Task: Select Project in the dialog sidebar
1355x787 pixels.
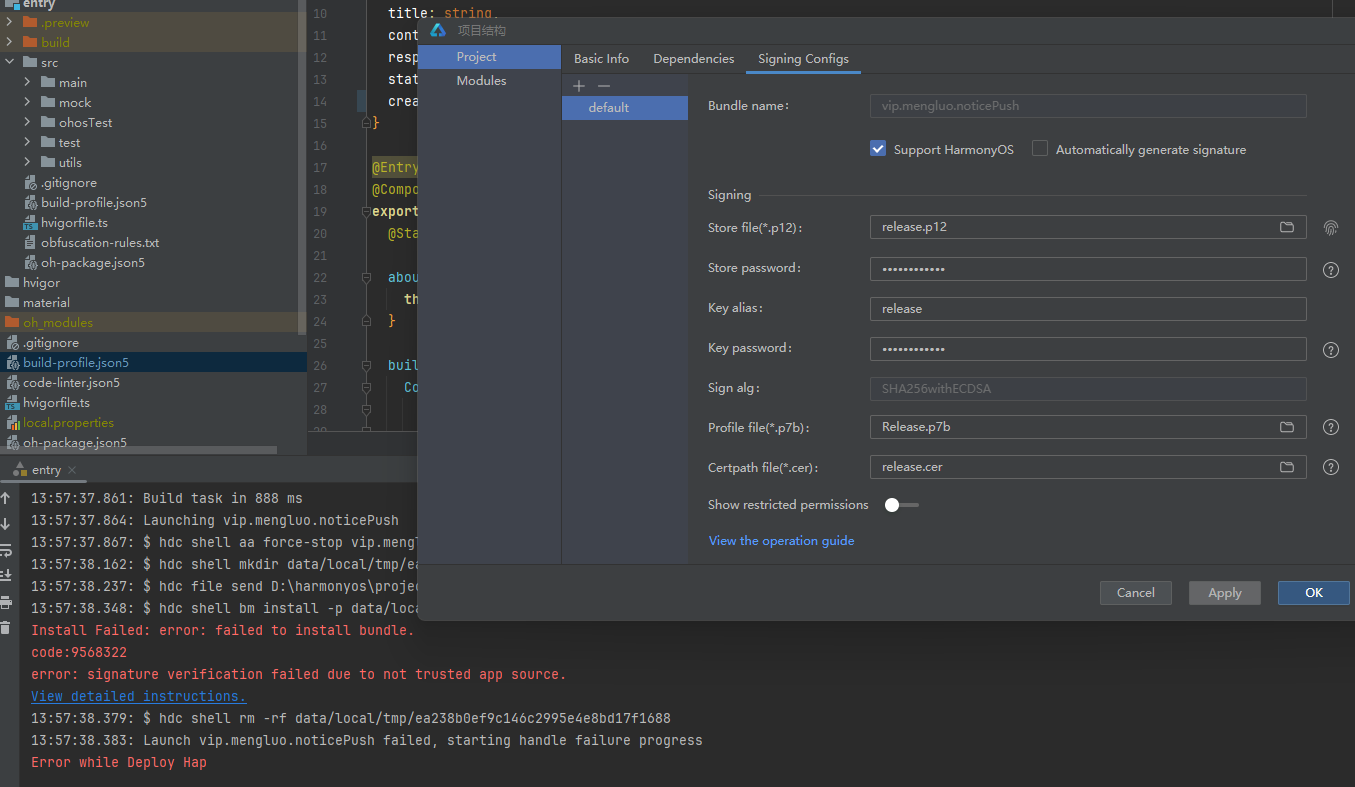Action: (489, 57)
